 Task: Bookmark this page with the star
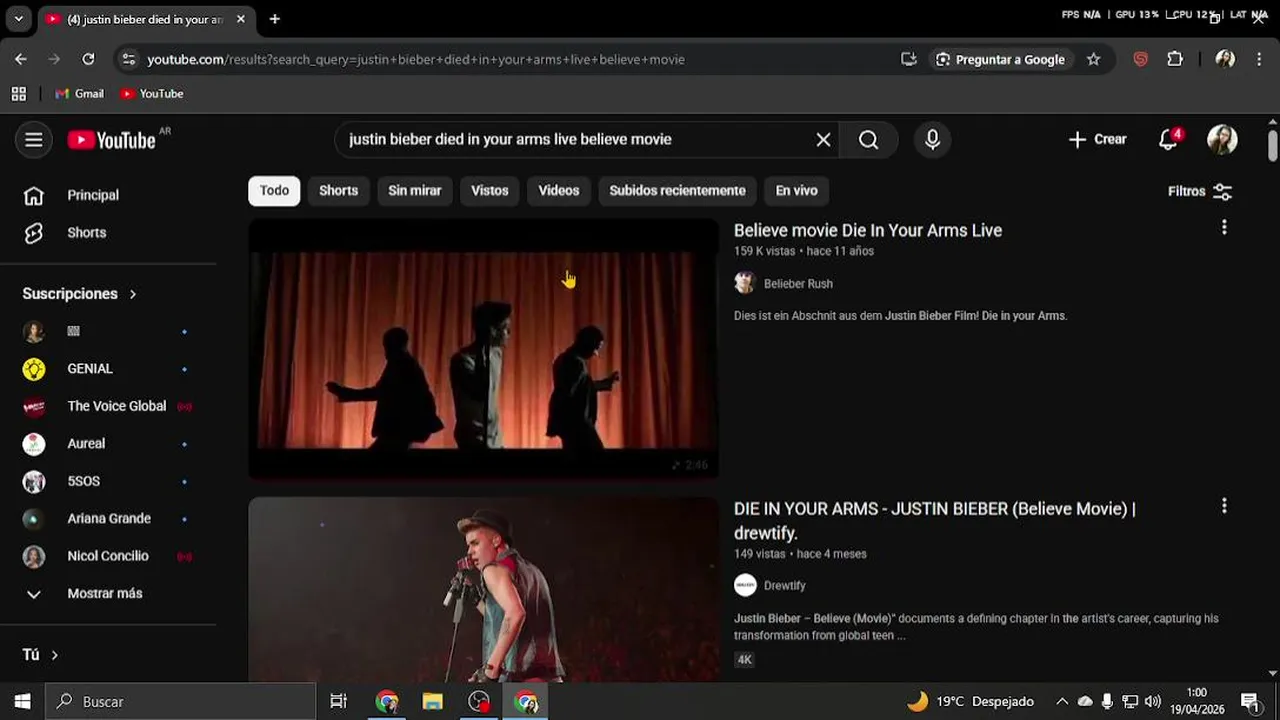(x=1093, y=60)
